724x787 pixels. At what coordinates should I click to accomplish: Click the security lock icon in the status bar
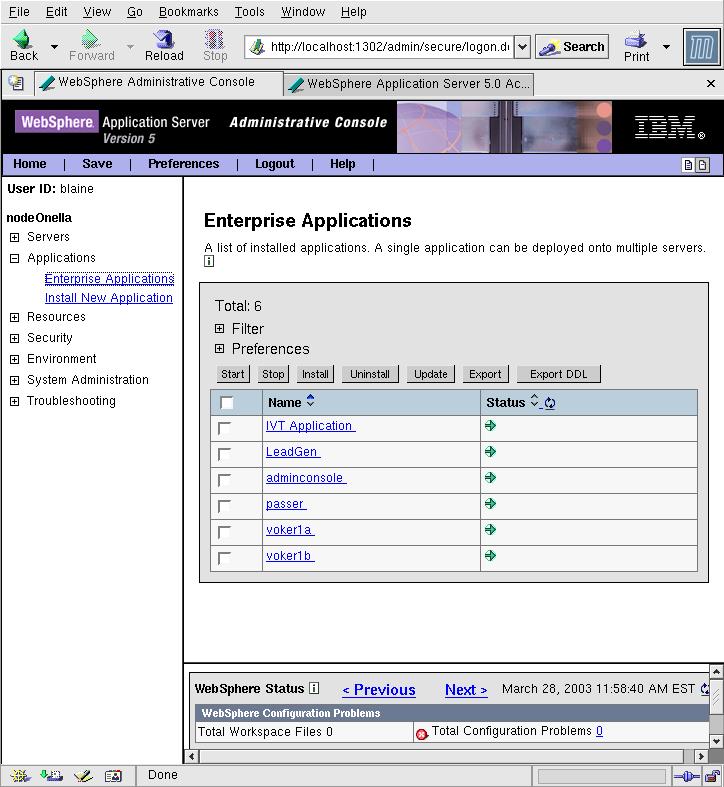point(712,777)
